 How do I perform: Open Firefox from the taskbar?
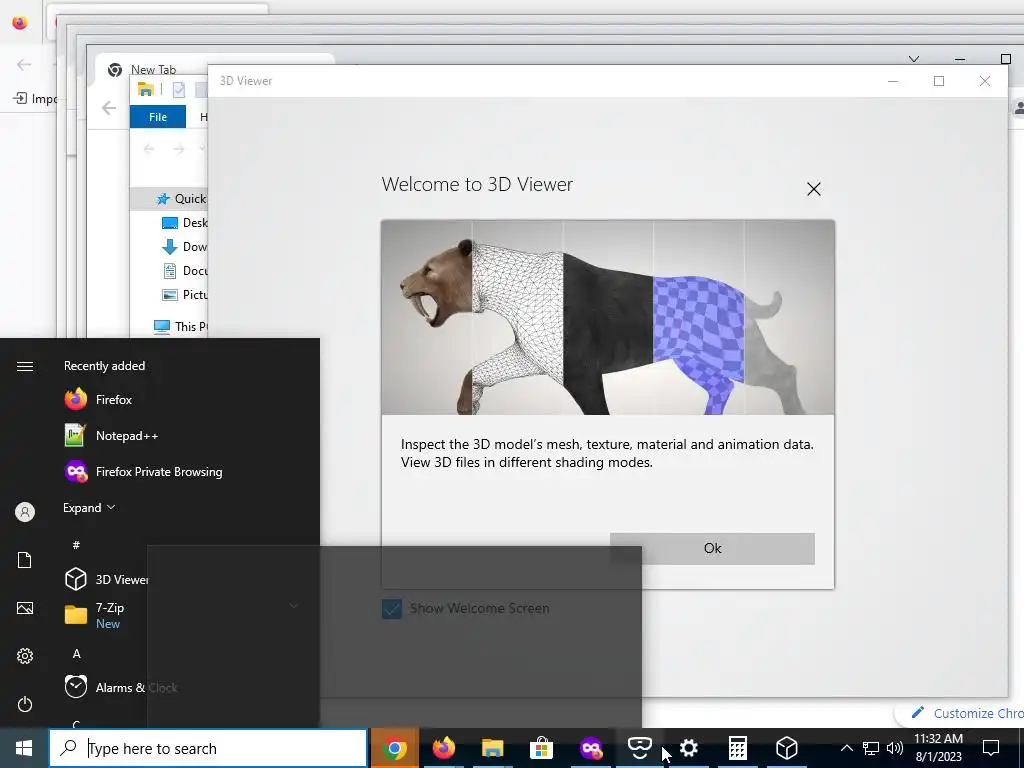[443, 748]
